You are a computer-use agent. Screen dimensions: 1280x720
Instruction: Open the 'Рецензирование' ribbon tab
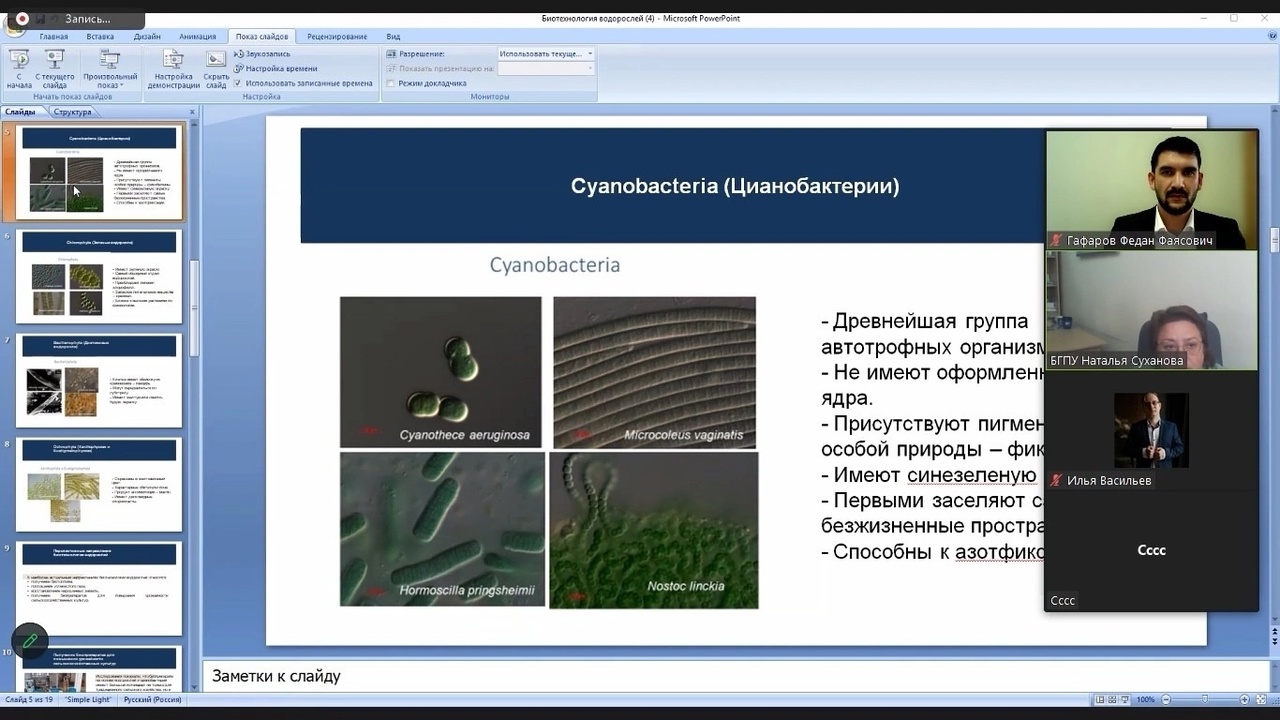337,36
